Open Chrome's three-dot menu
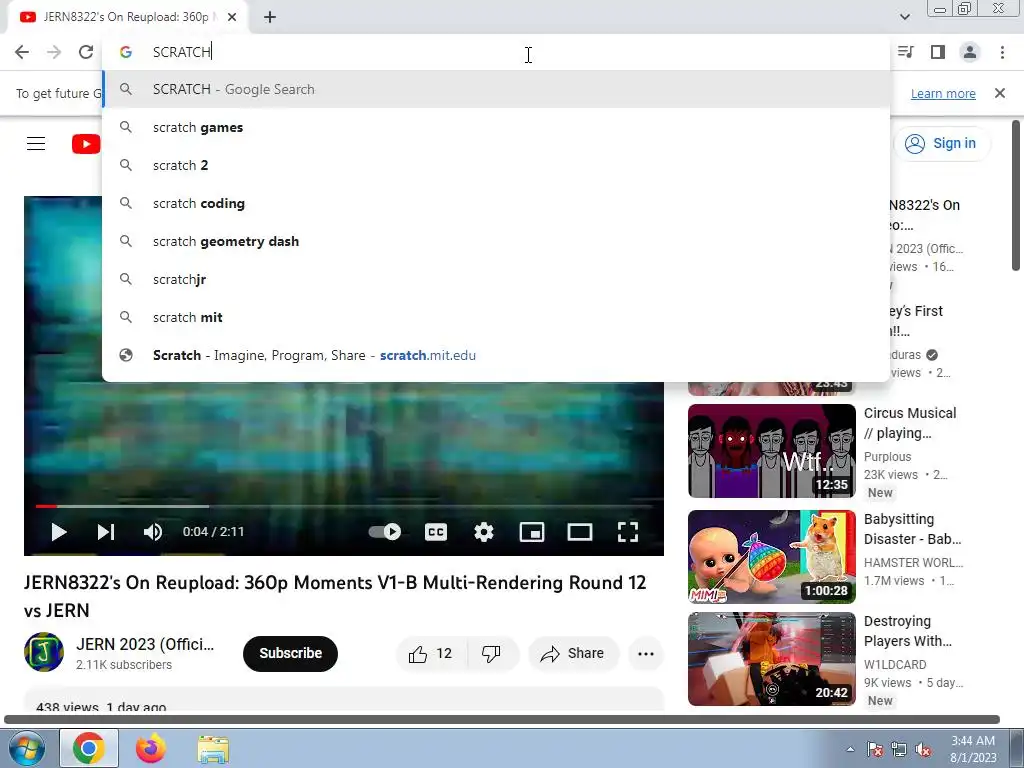Viewport: 1024px width, 768px height. [1002, 52]
